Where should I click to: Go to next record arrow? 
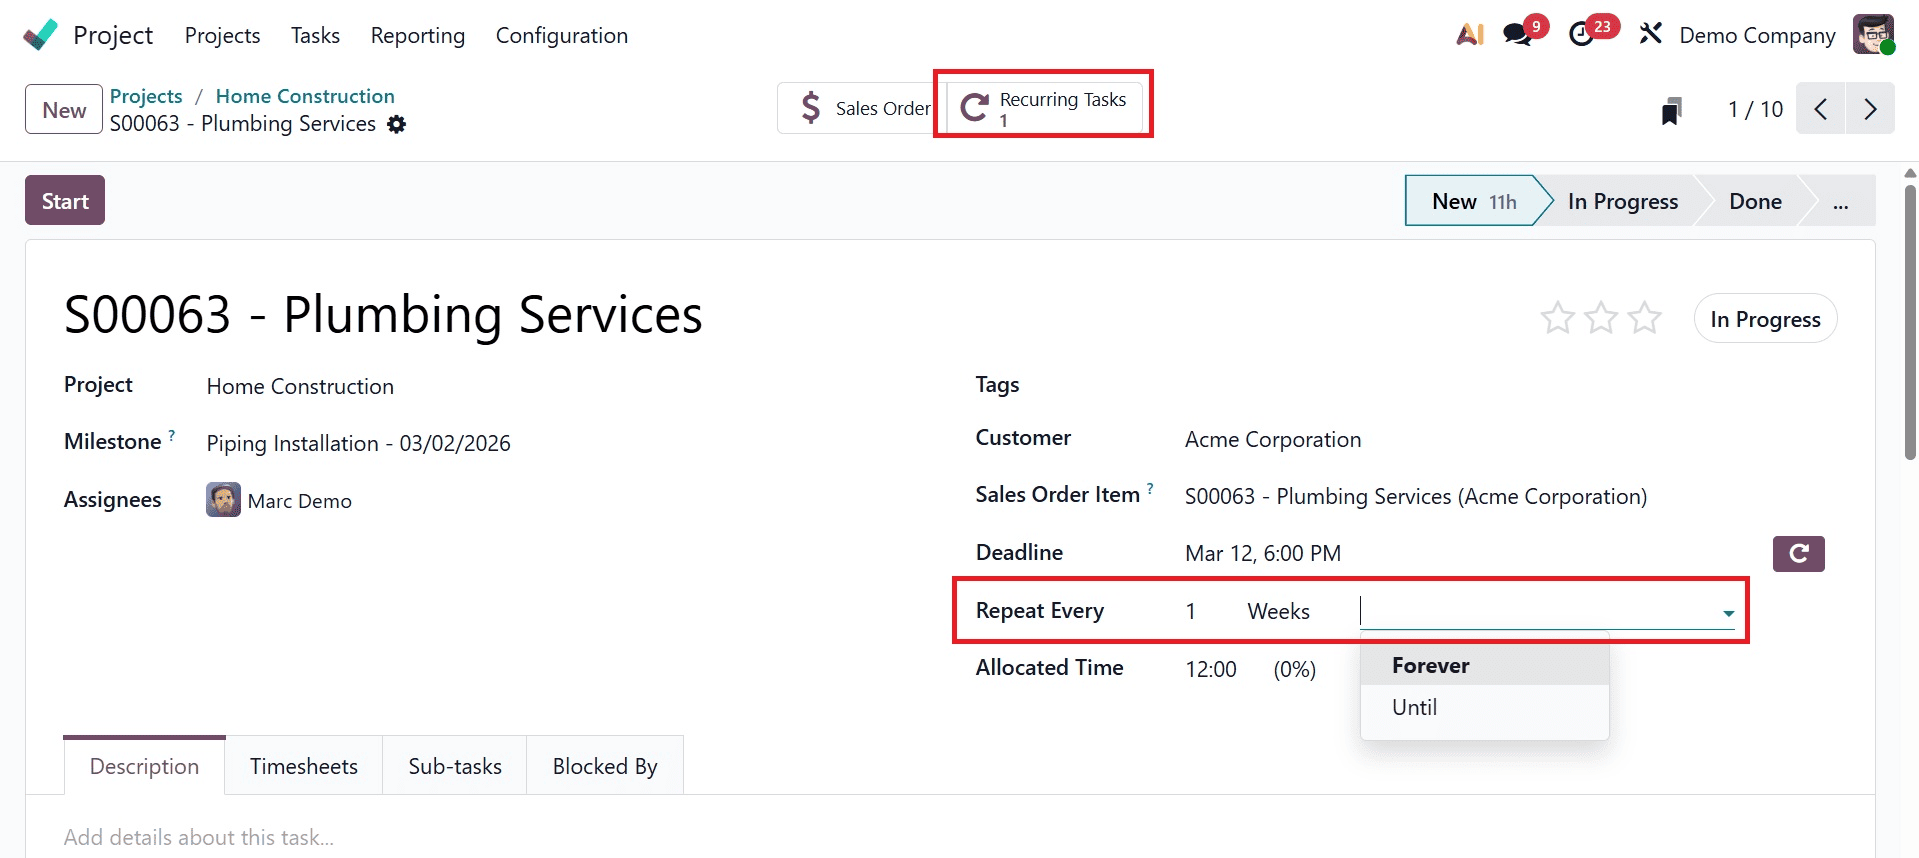pos(1870,109)
